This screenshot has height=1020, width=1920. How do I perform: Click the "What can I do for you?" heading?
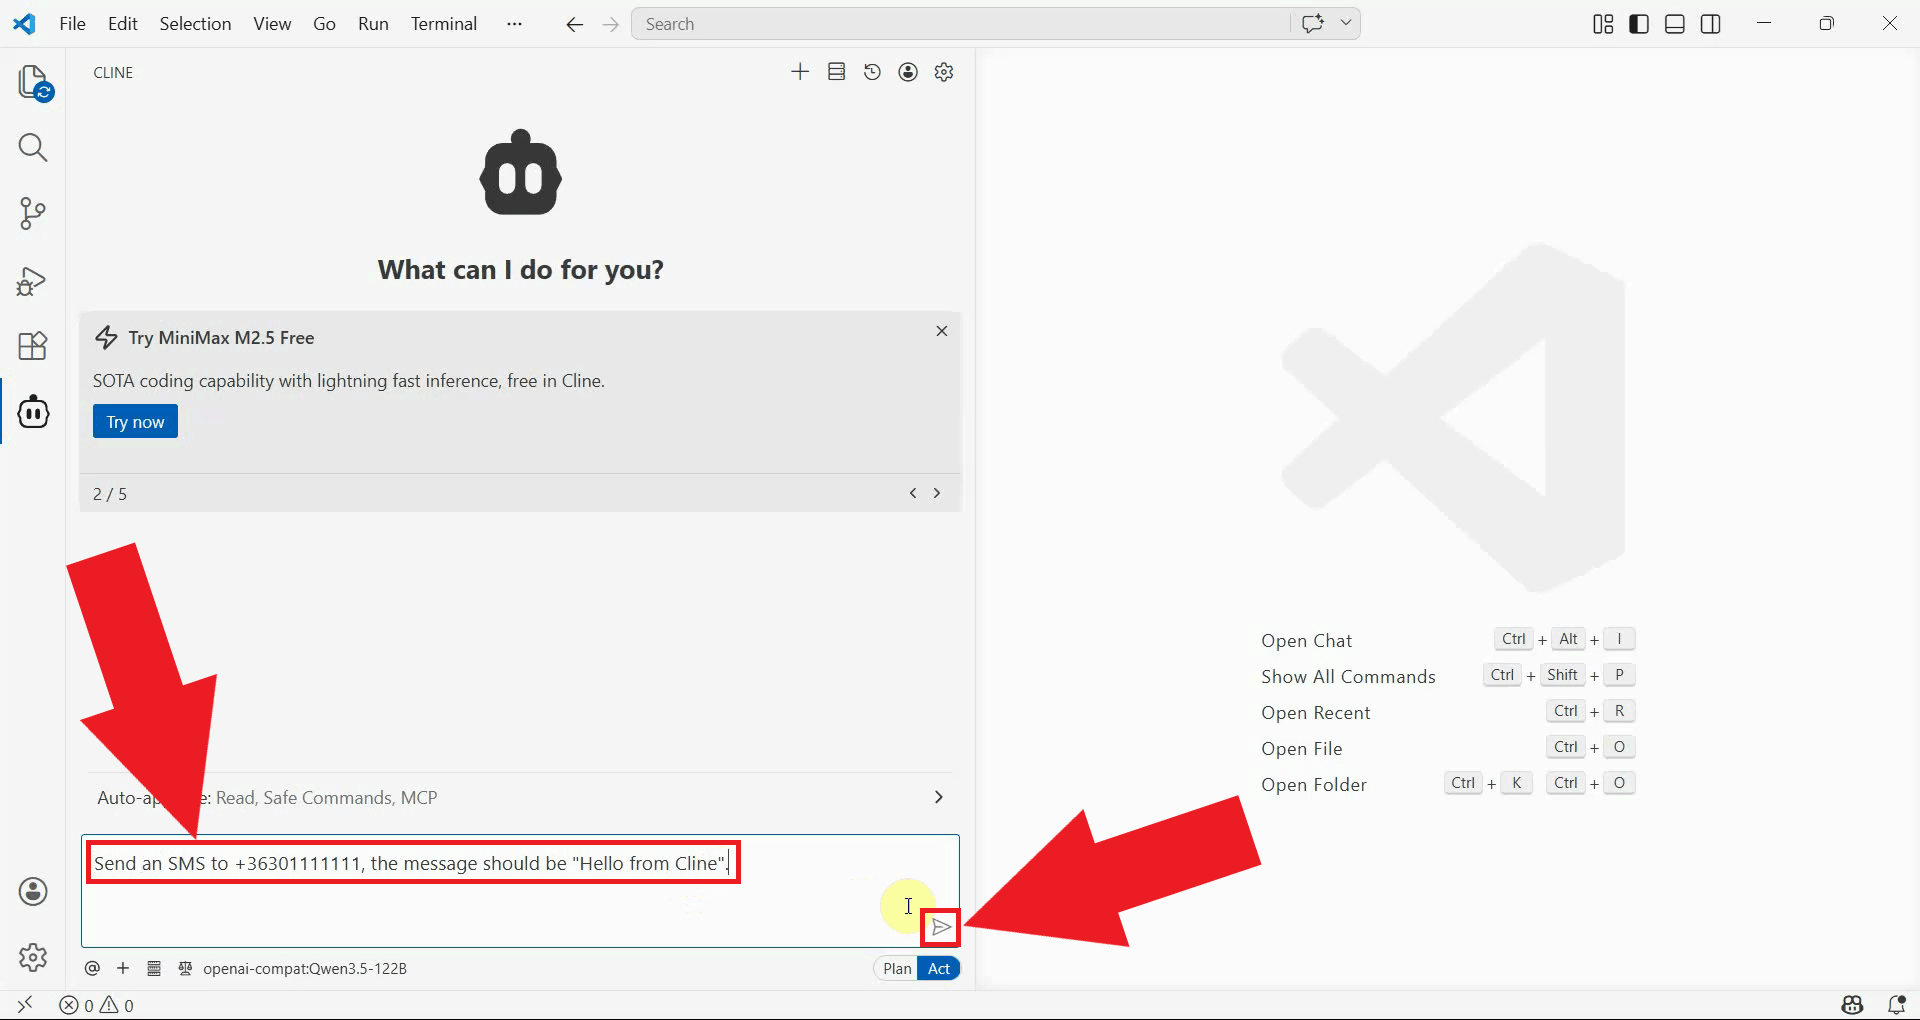click(x=520, y=270)
